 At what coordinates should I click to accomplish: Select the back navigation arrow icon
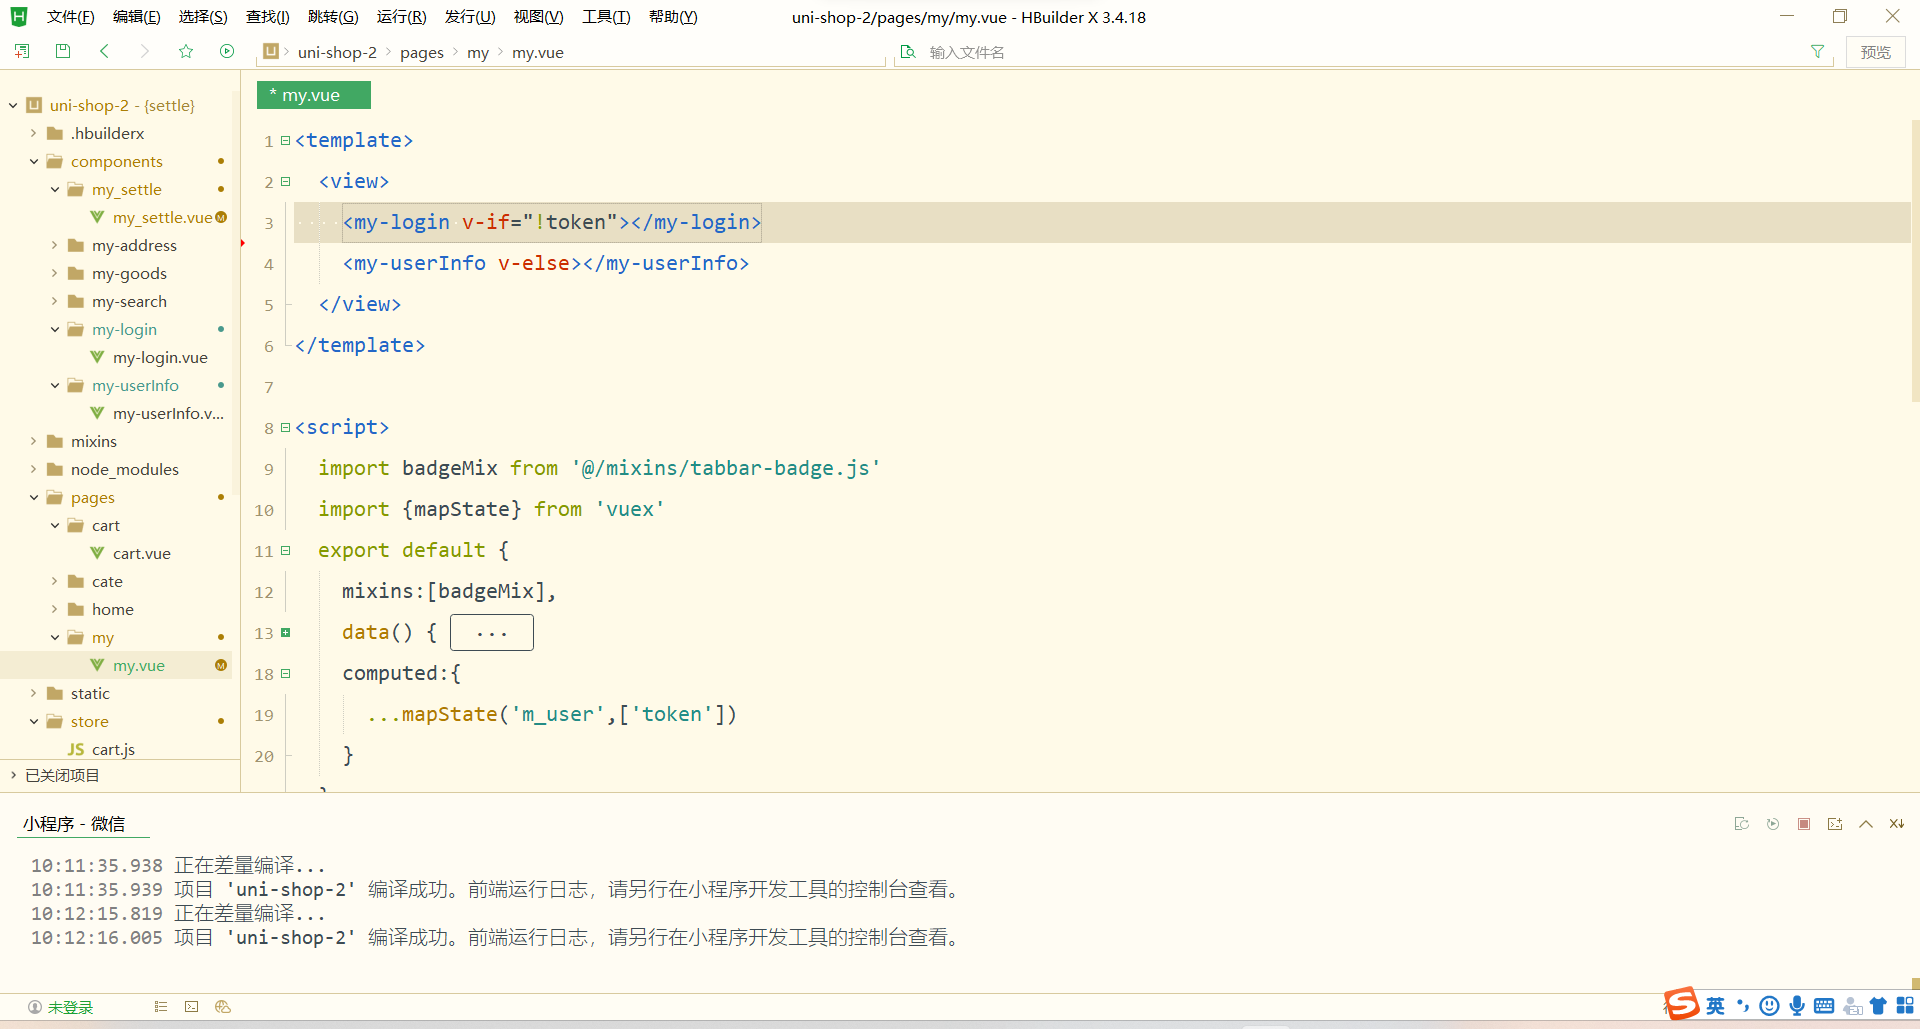pos(104,51)
